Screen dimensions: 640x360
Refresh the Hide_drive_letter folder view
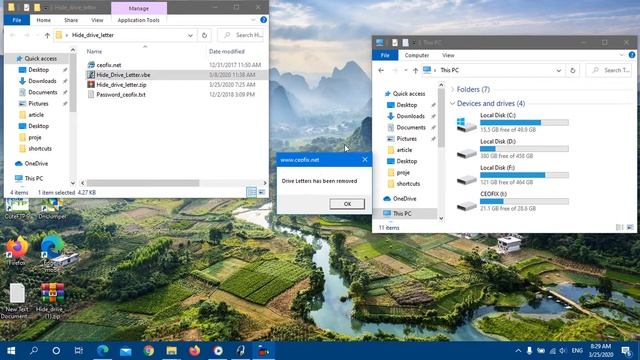pyautogui.click(x=204, y=36)
